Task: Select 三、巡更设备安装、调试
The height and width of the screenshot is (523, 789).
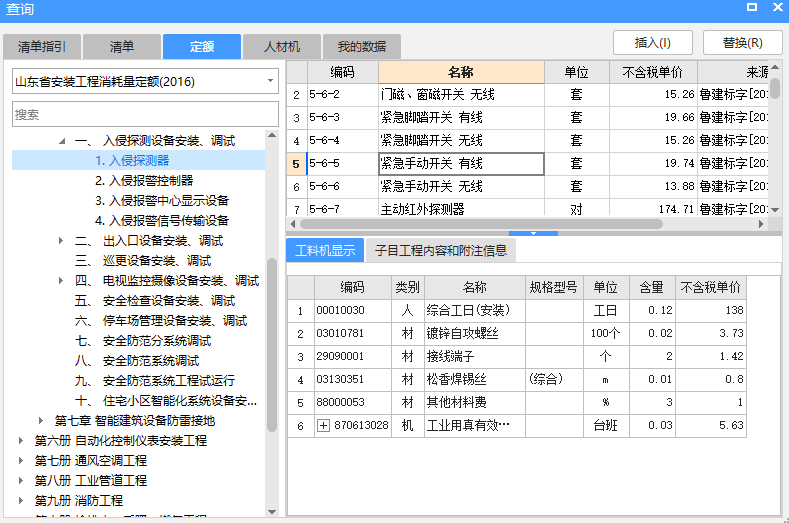Action: pos(143,261)
